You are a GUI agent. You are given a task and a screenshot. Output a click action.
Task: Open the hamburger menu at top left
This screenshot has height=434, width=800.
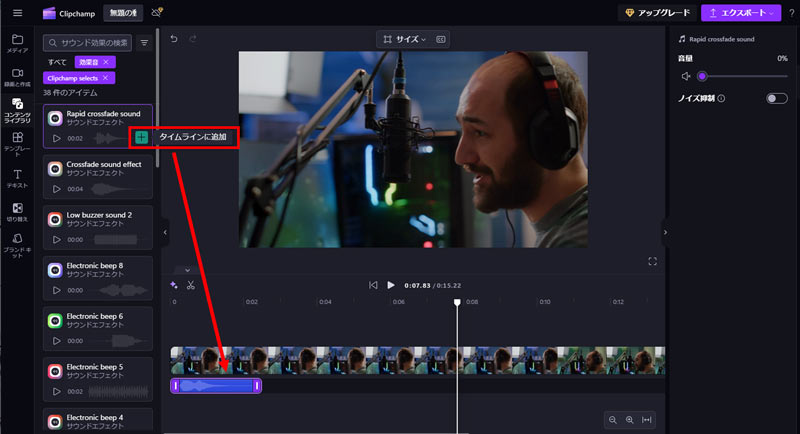pos(17,13)
